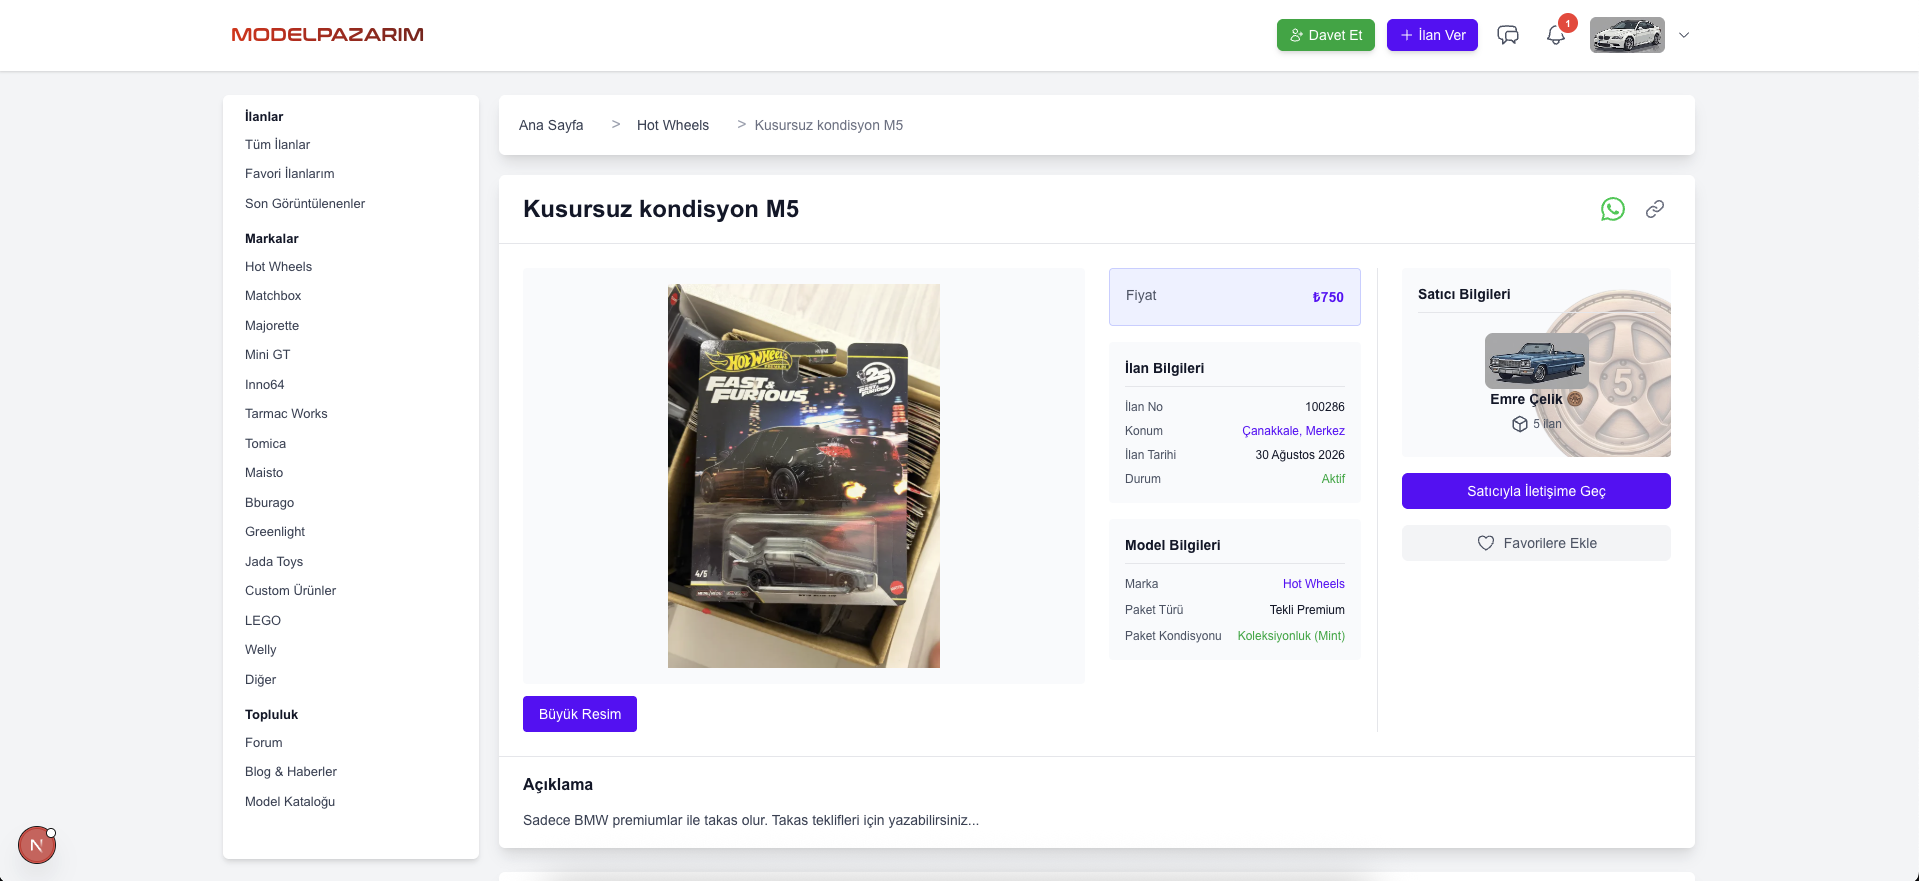Select the Inno64 brand
Image resolution: width=1919 pixels, height=881 pixels.
[265, 385]
